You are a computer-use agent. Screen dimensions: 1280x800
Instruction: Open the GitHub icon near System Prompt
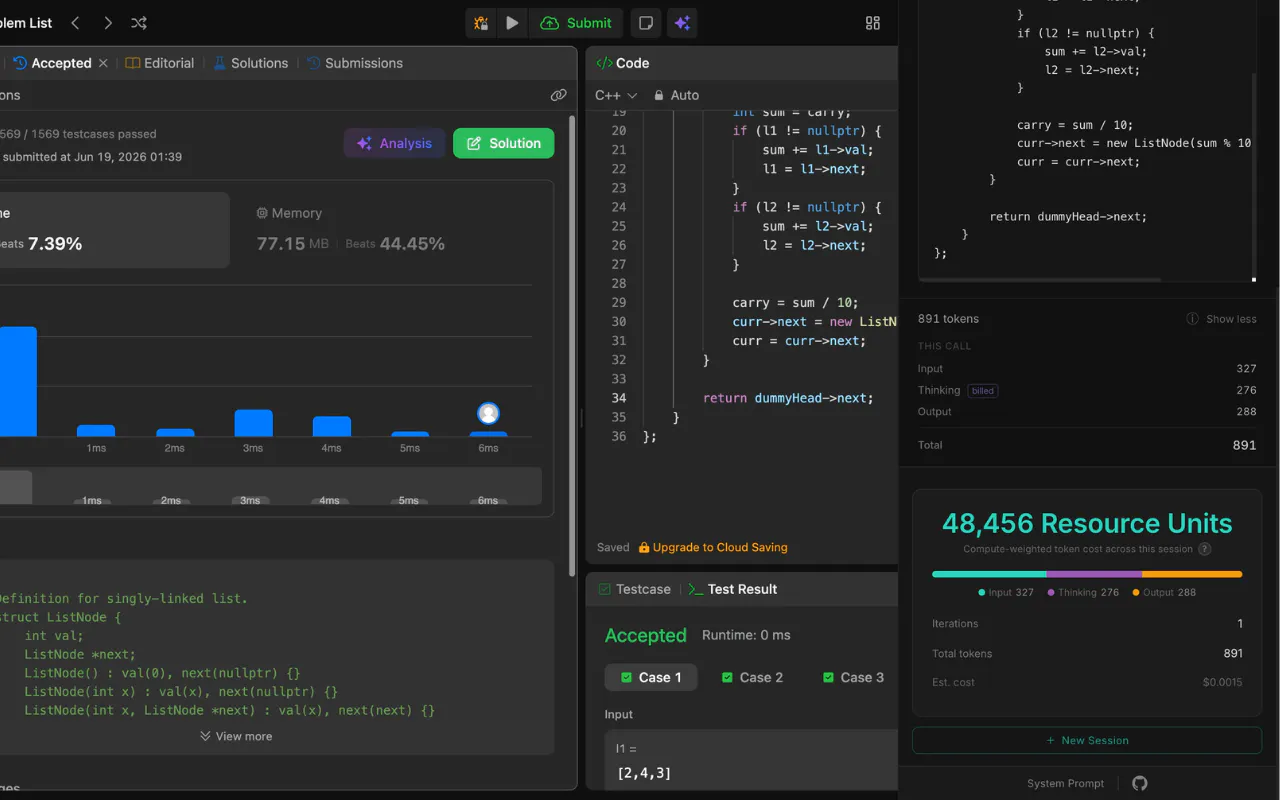click(x=1140, y=783)
